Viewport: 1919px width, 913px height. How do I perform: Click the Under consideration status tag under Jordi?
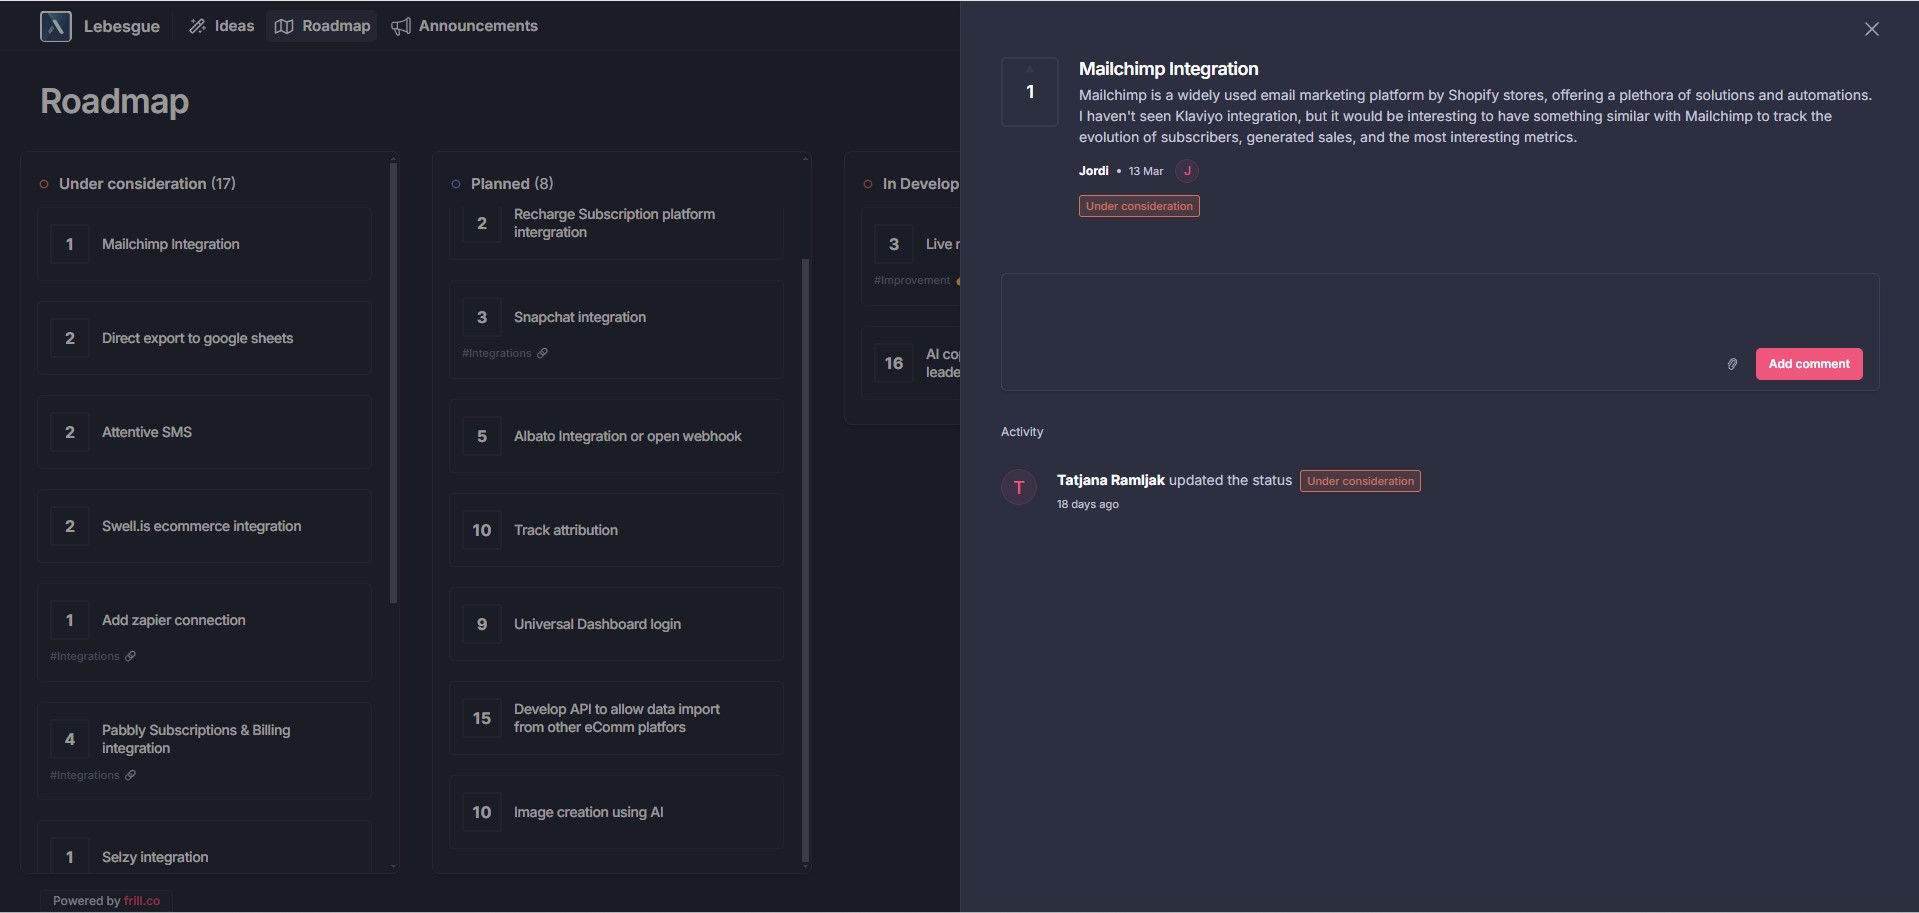point(1139,206)
